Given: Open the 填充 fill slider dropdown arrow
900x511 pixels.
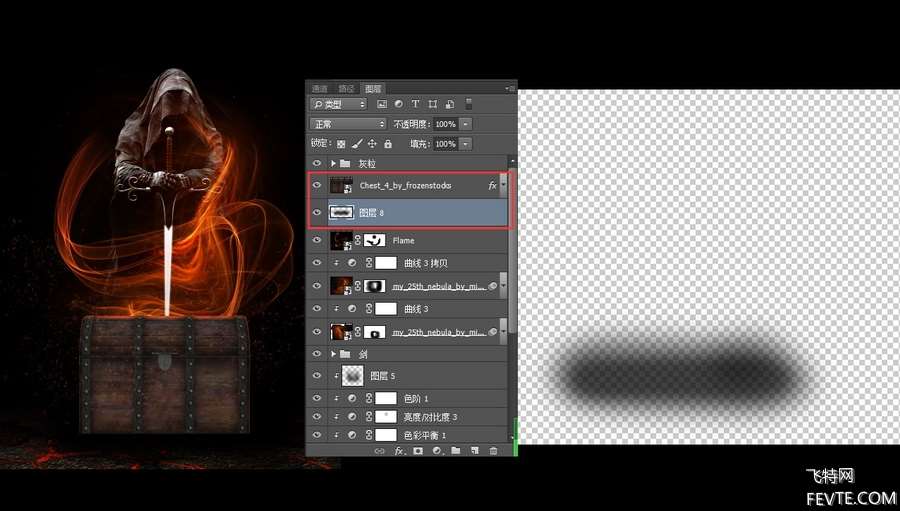Looking at the screenshot, I should pos(465,144).
